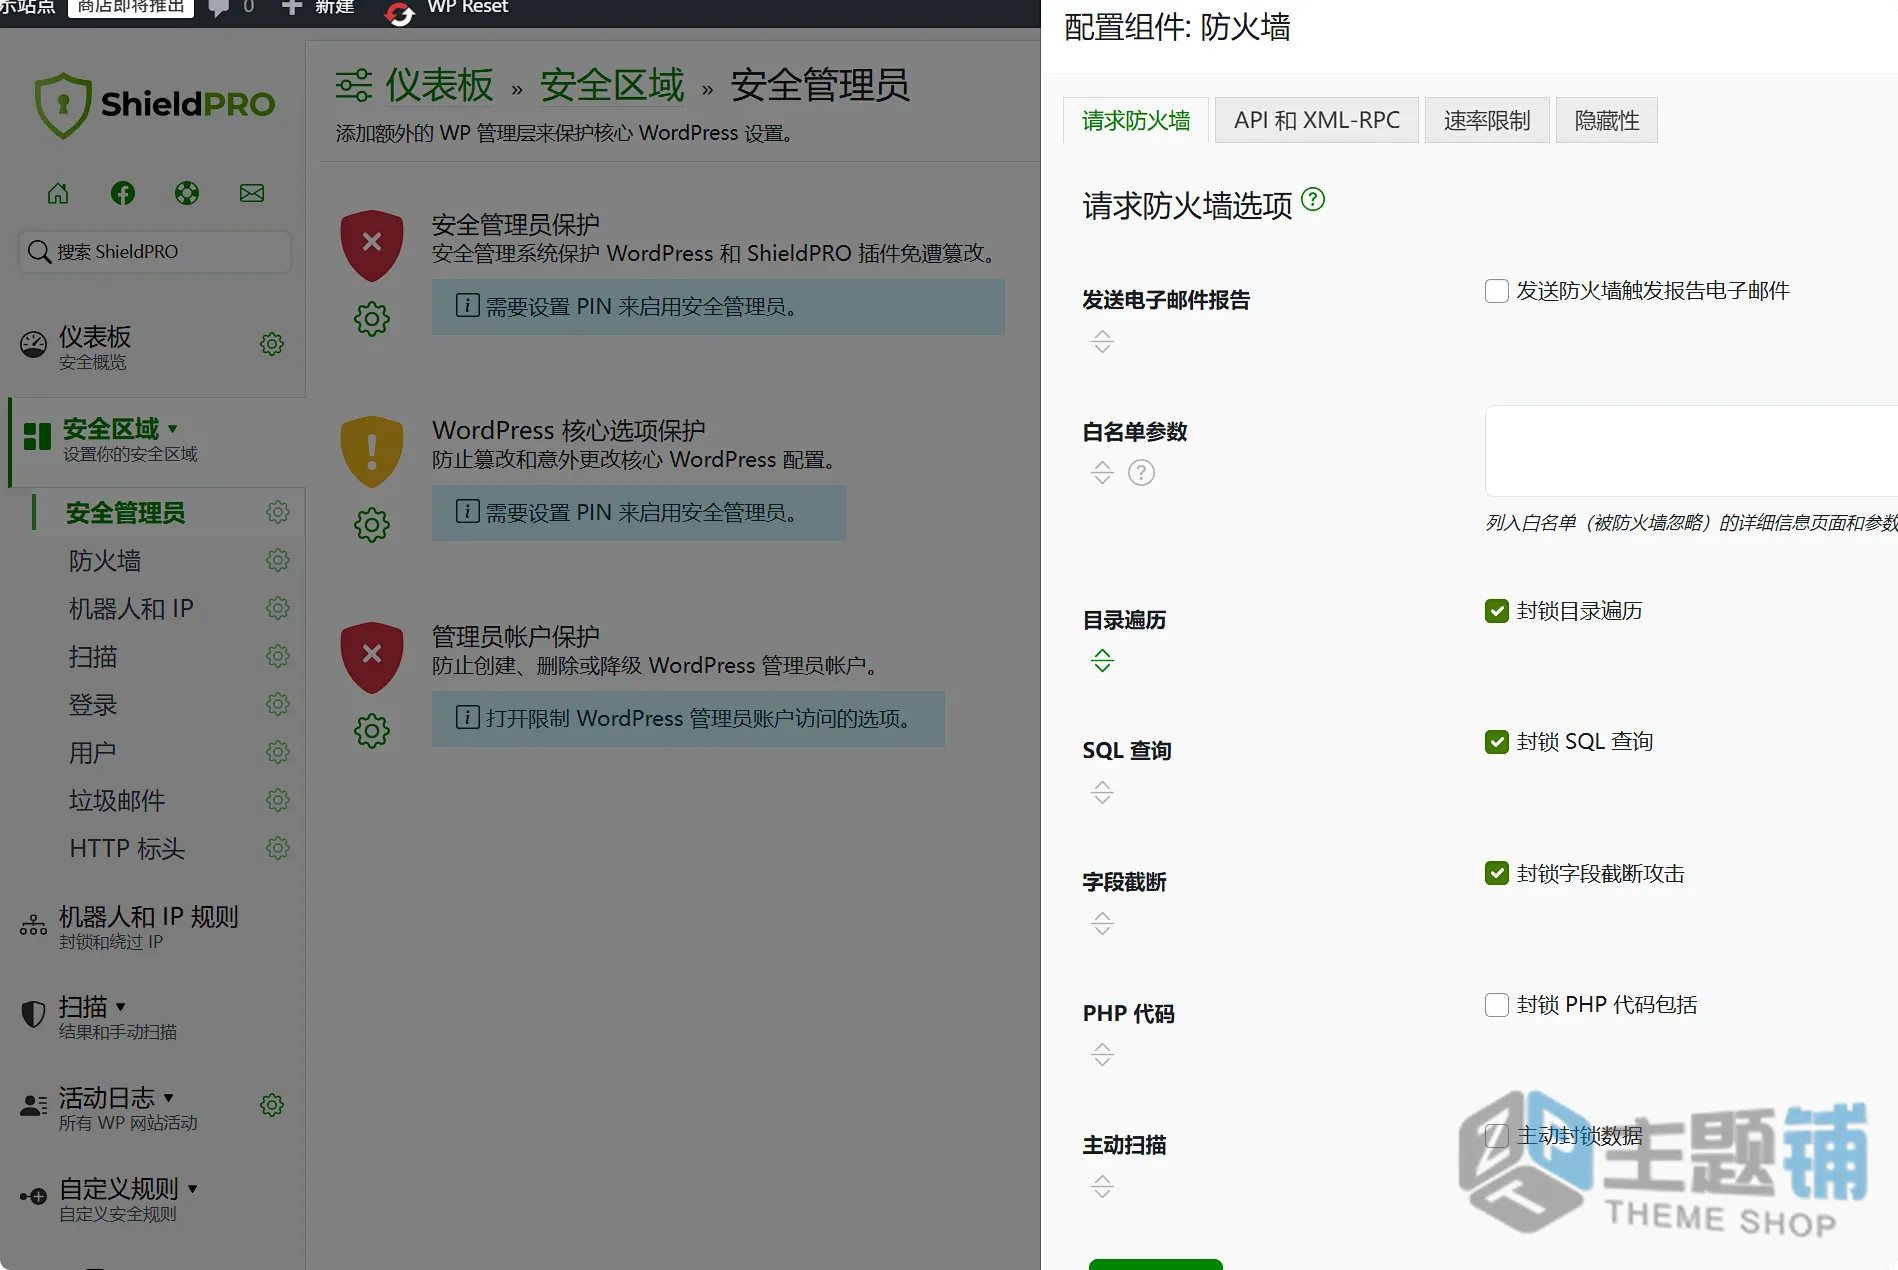Open the help lifebuoy icon

[187, 193]
